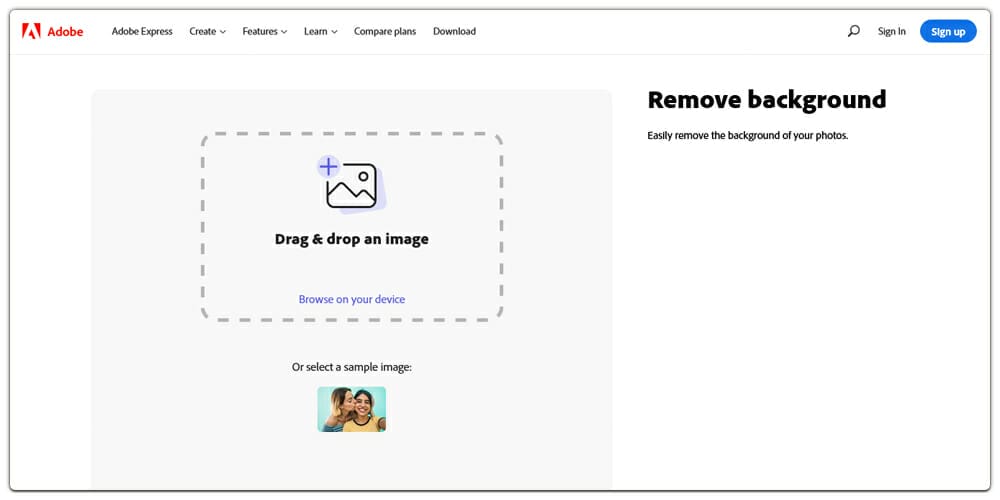Click the 'Remove background' heading

(x=766, y=100)
